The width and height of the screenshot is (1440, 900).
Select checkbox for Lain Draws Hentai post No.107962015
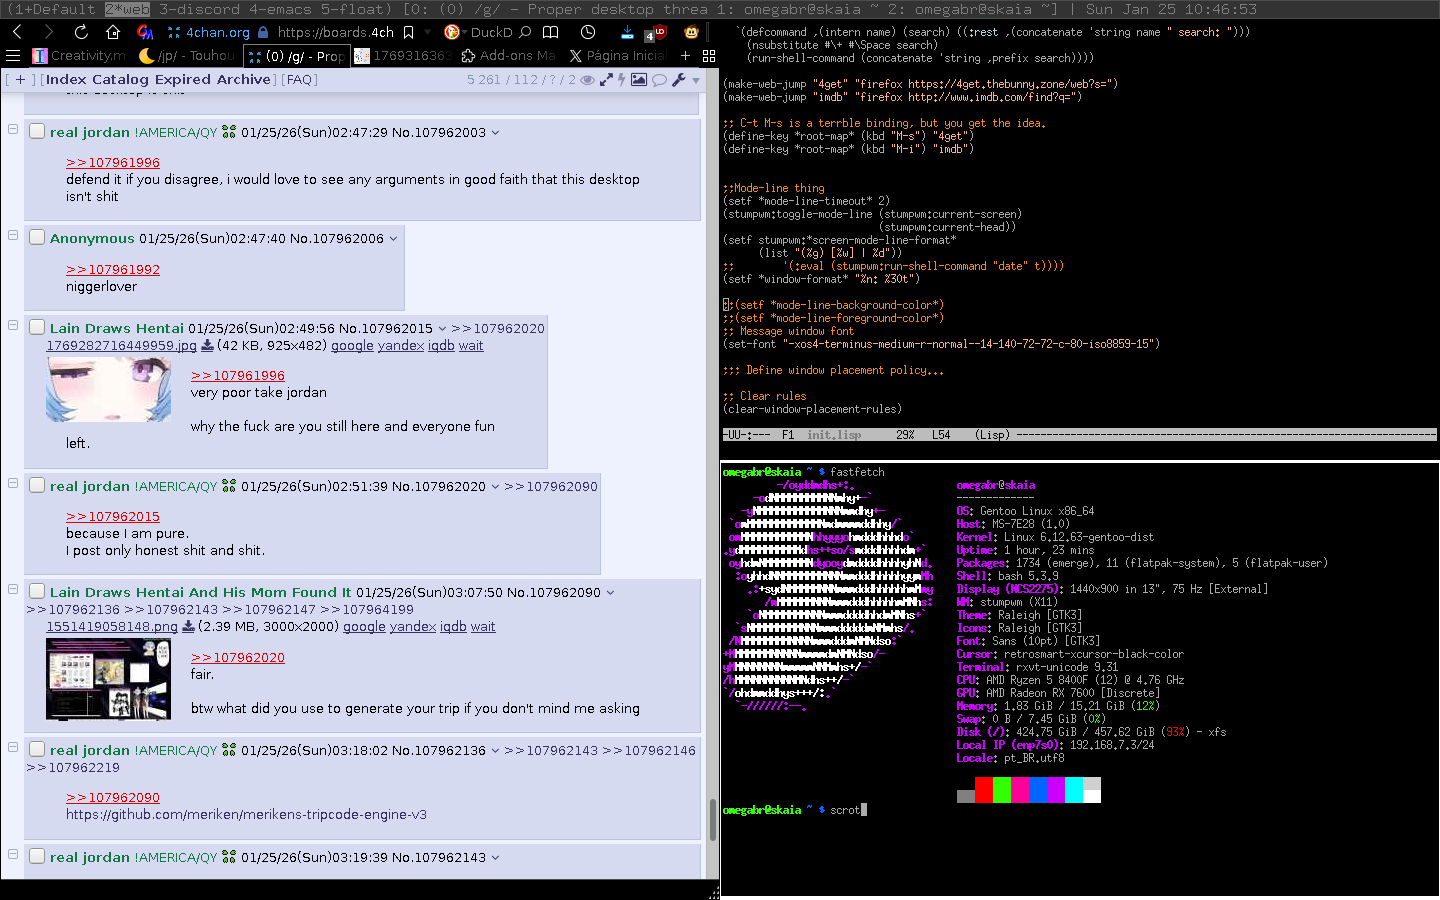37,327
